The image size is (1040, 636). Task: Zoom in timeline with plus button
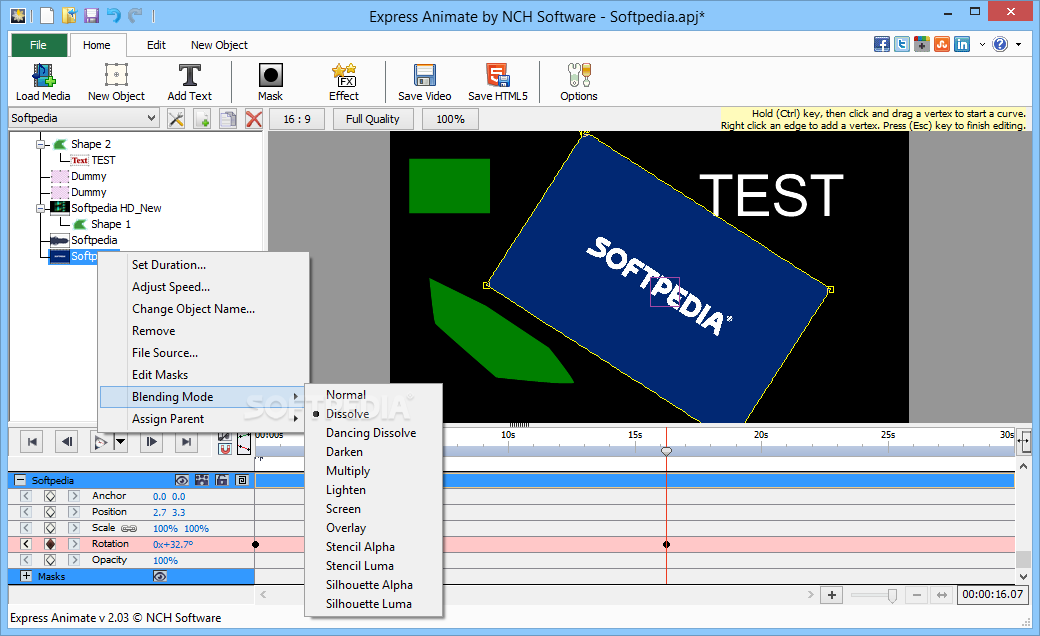[x=832, y=595]
